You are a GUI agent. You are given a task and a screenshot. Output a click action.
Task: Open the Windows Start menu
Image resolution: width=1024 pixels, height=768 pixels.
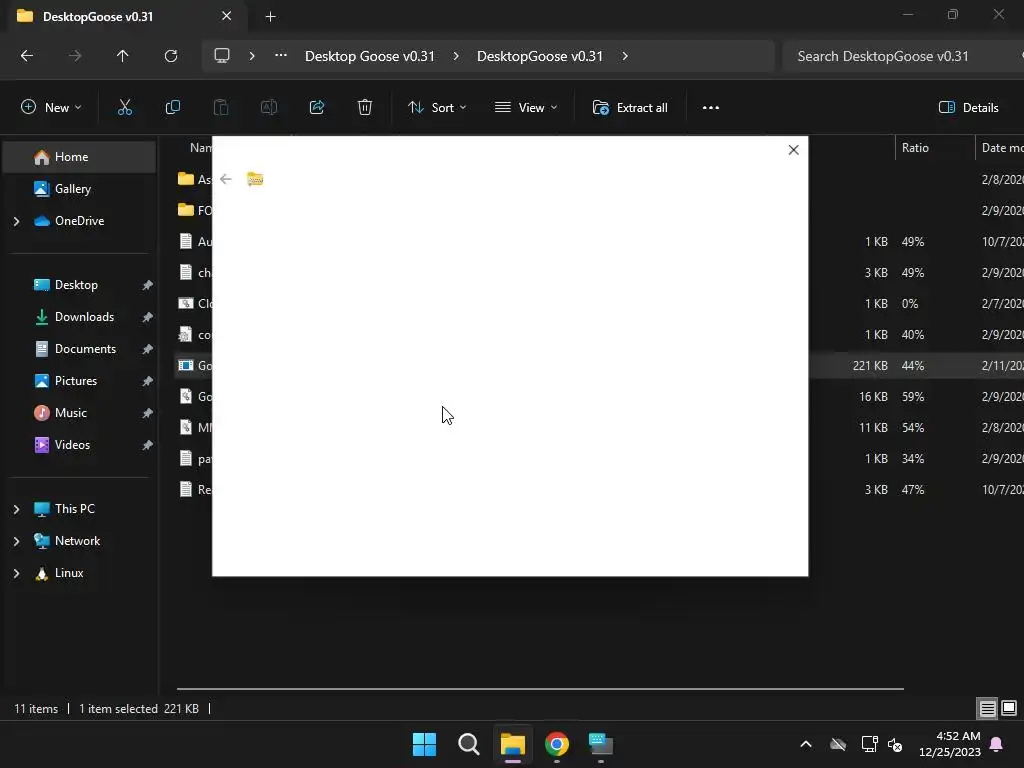click(x=424, y=744)
